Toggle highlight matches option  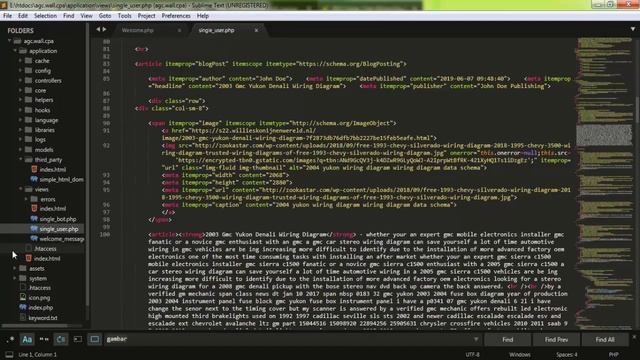tap(94, 339)
